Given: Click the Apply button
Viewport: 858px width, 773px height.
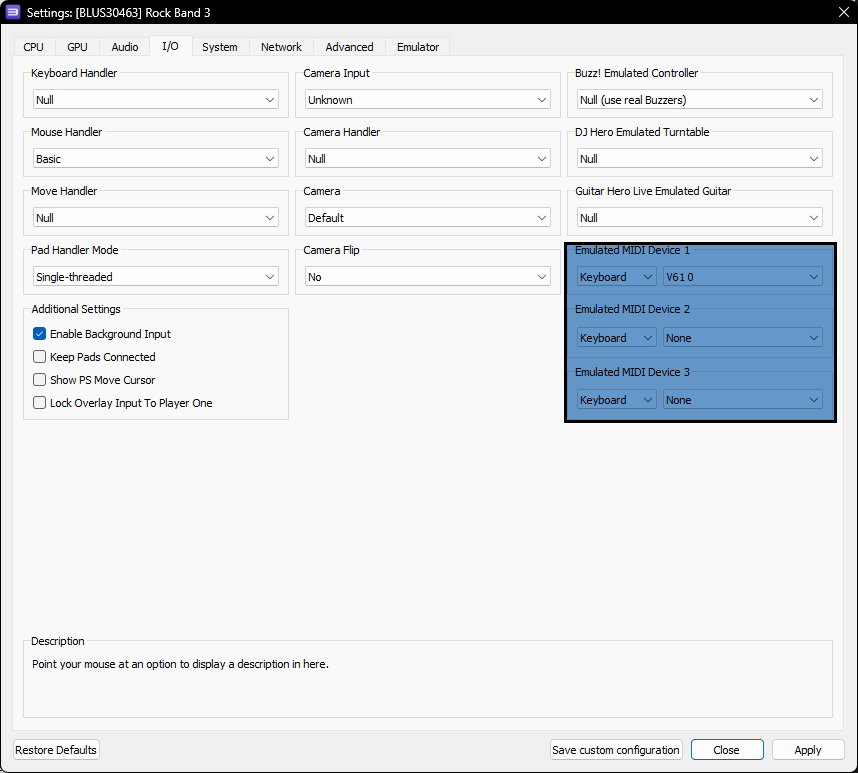Looking at the screenshot, I should click(808, 749).
